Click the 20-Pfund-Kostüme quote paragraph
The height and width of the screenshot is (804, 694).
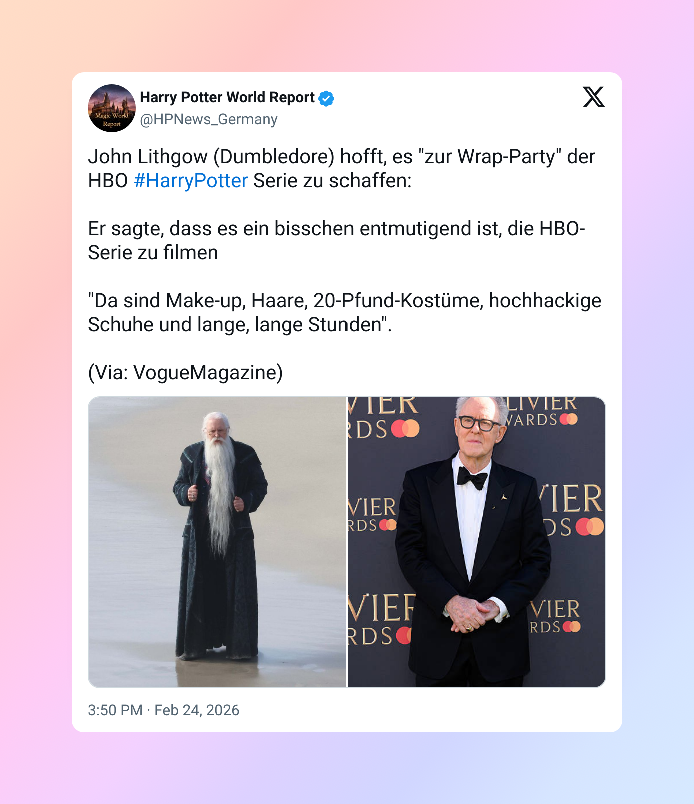(345, 312)
